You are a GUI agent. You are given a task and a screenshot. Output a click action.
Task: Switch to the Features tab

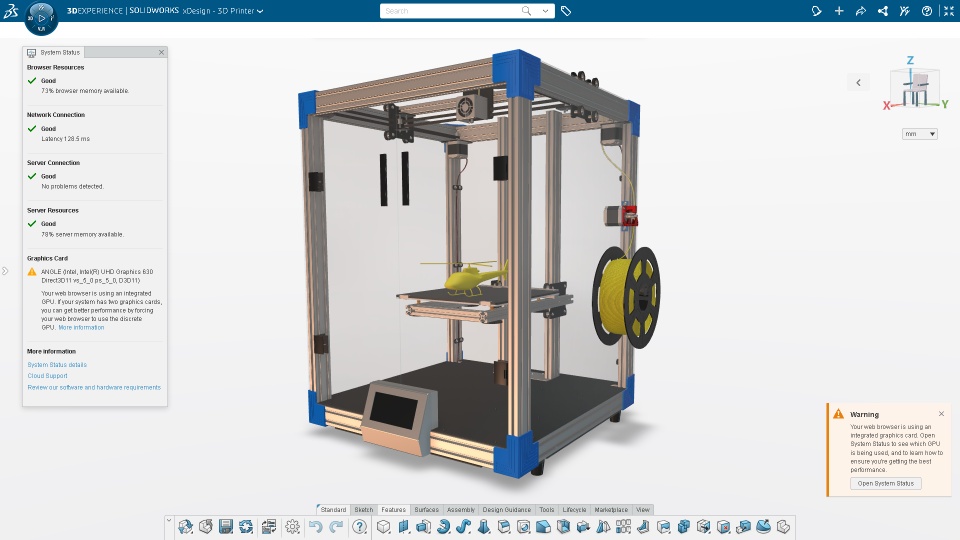pyautogui.click(x=393, y=509)
